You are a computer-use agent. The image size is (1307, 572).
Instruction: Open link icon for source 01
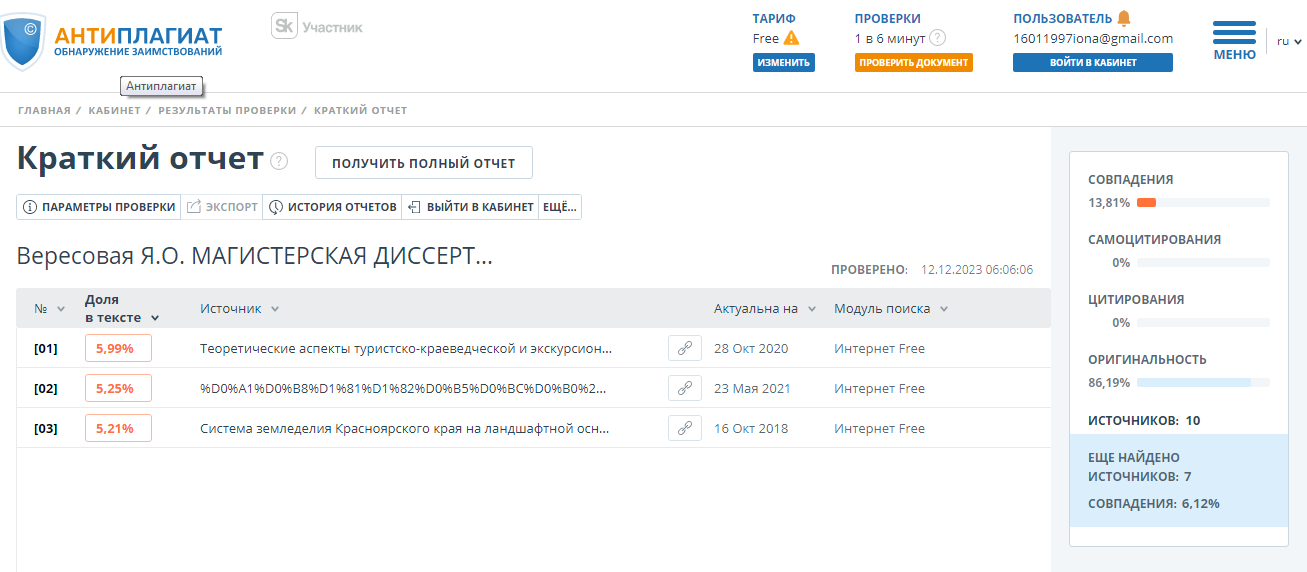(684, 348)
